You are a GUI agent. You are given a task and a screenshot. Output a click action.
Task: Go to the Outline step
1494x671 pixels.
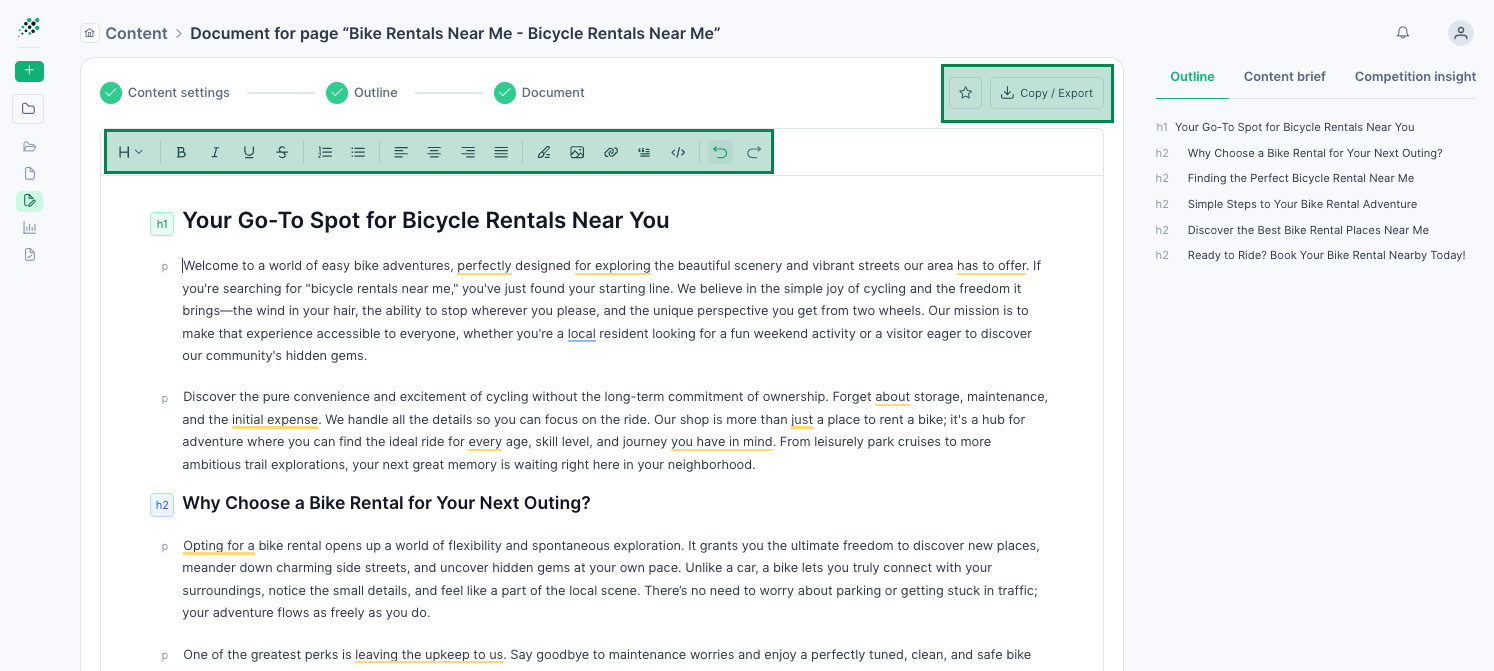[362, 93]
